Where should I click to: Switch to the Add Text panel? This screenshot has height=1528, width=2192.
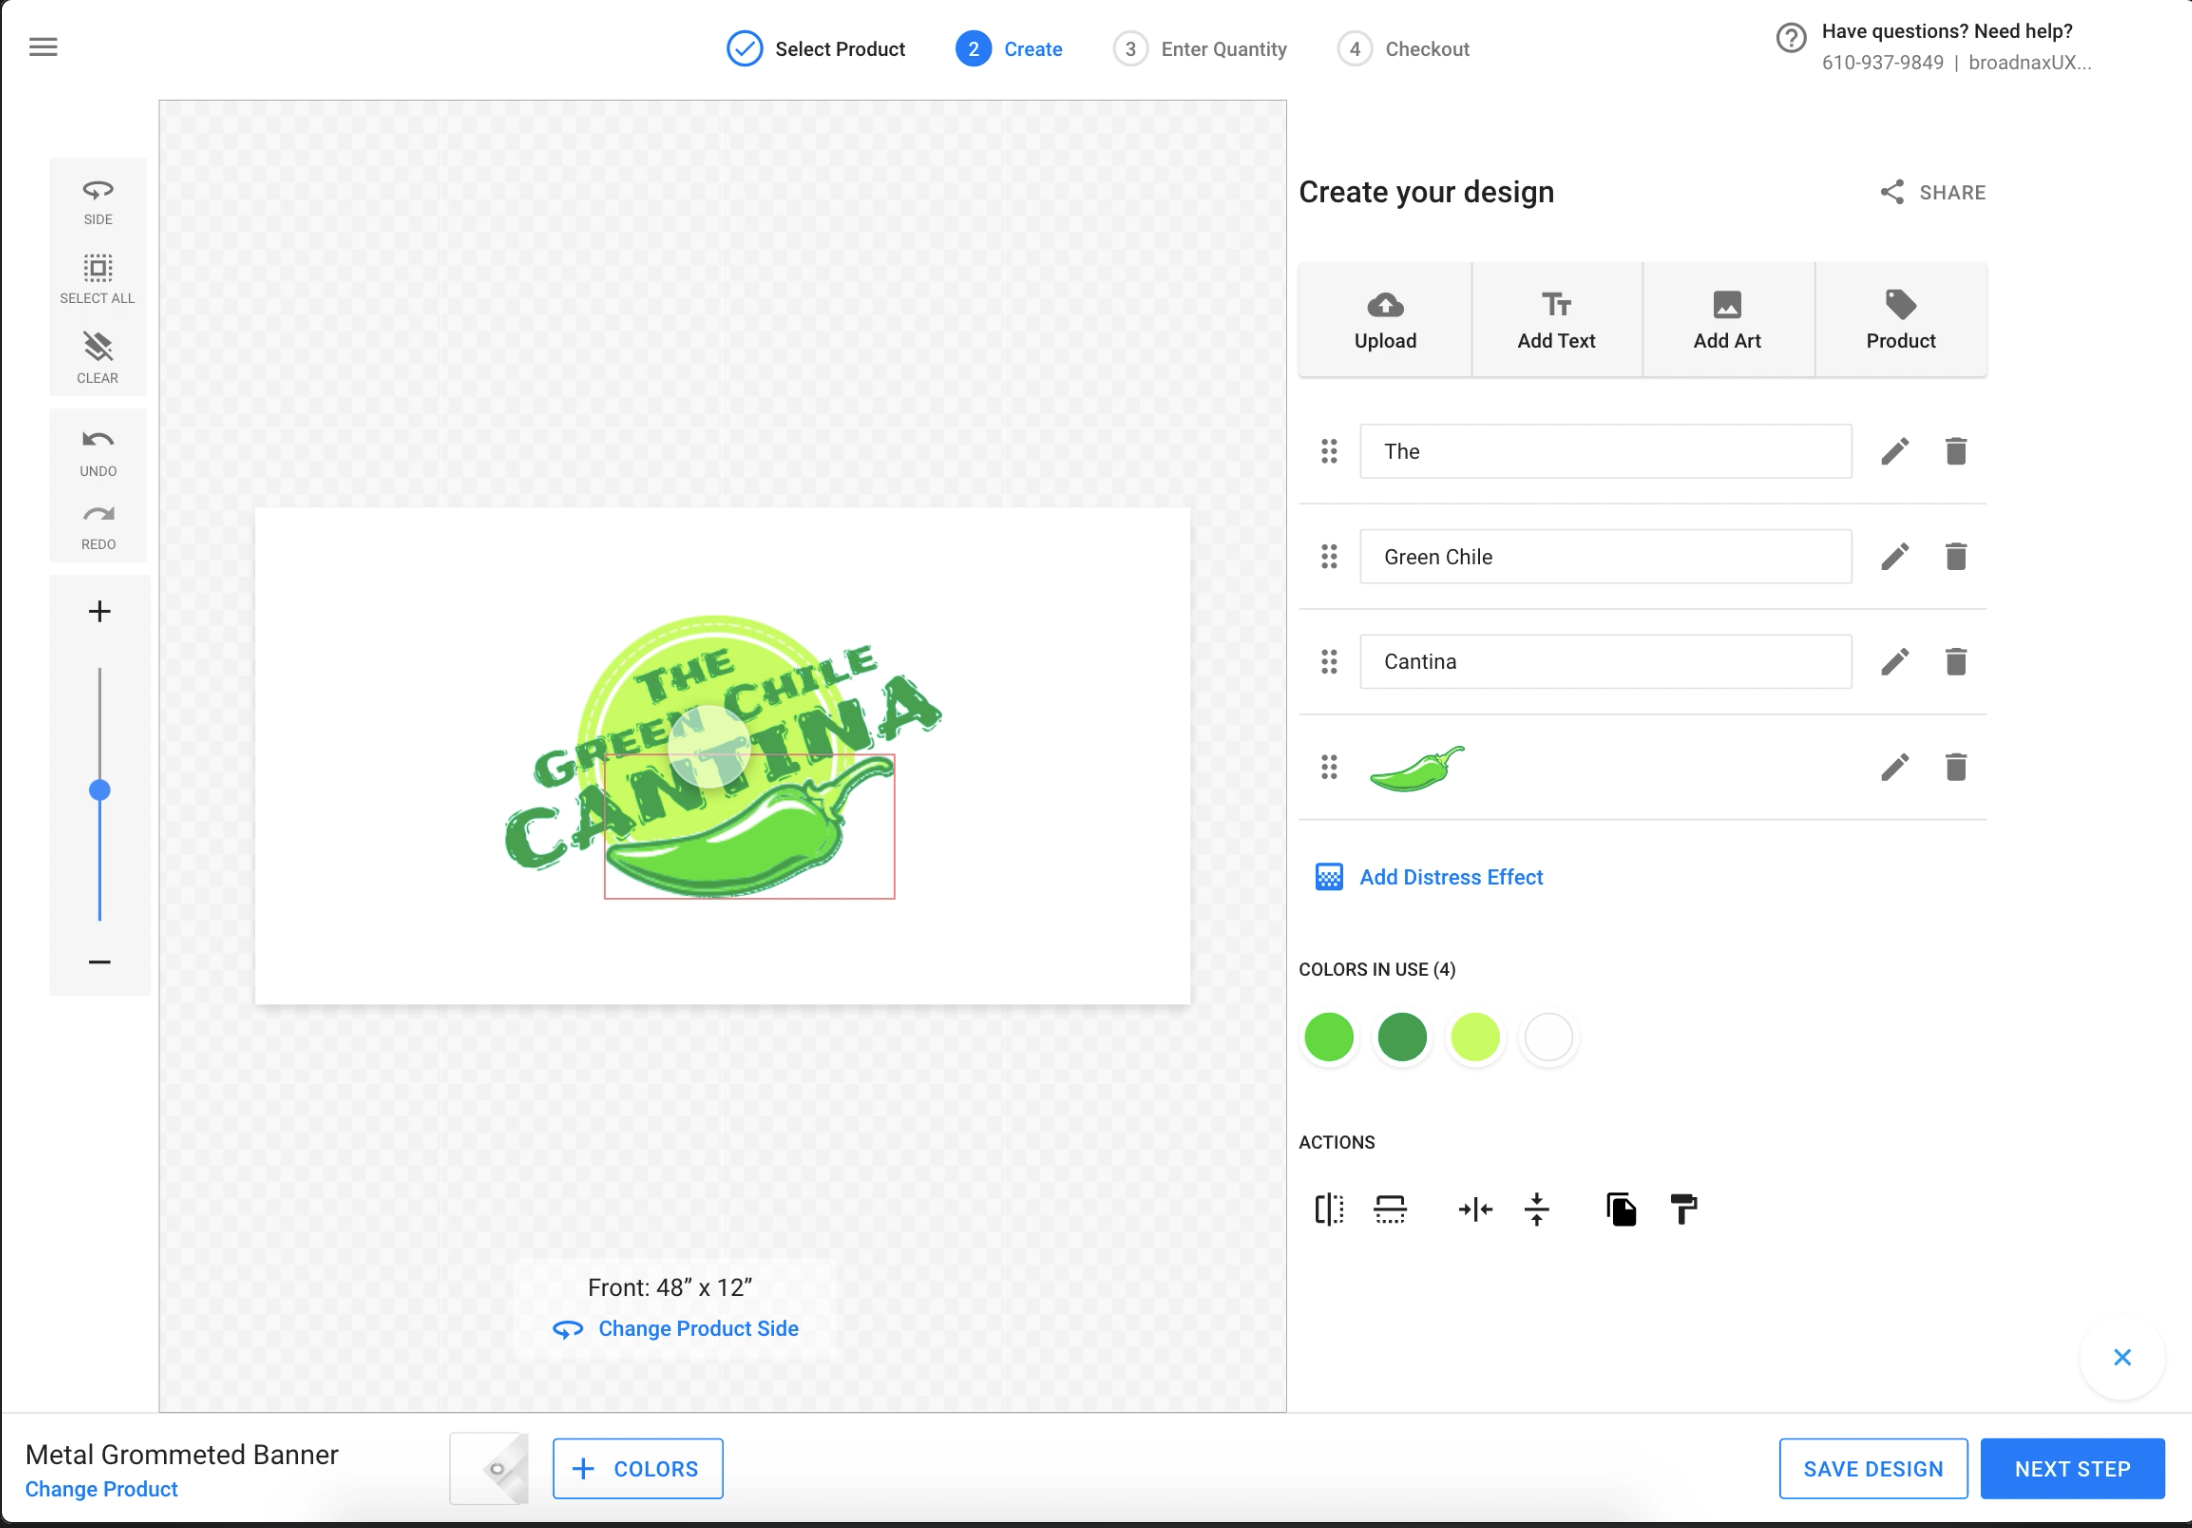[x=1556, y=319]
